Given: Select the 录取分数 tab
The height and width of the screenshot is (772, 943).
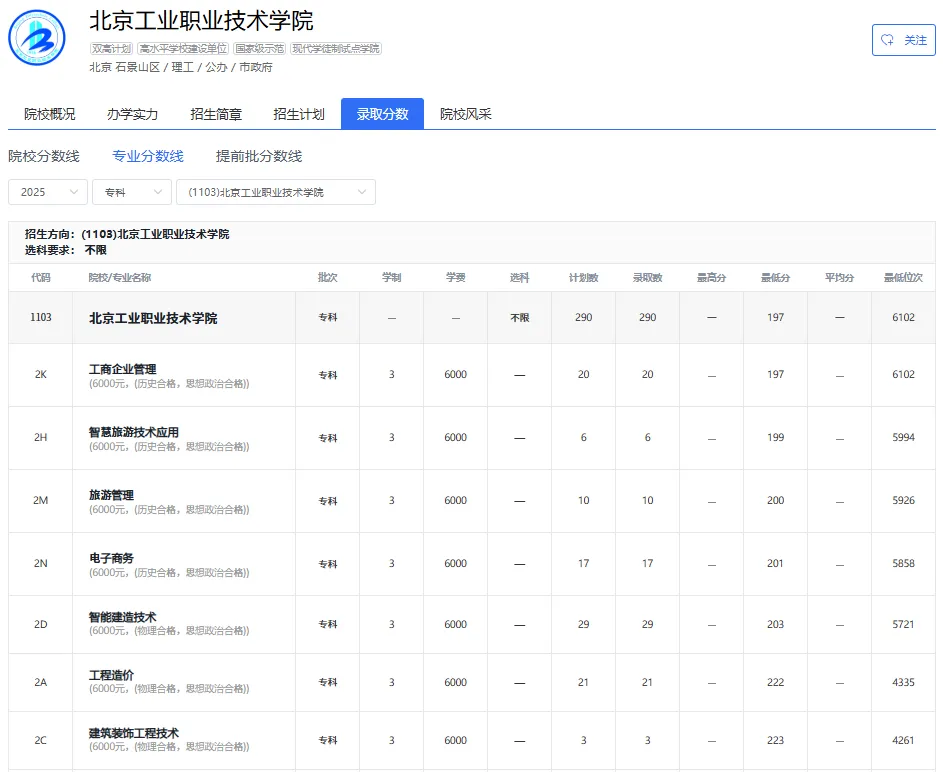Looking at the screenshot, I should pos(382,114).
